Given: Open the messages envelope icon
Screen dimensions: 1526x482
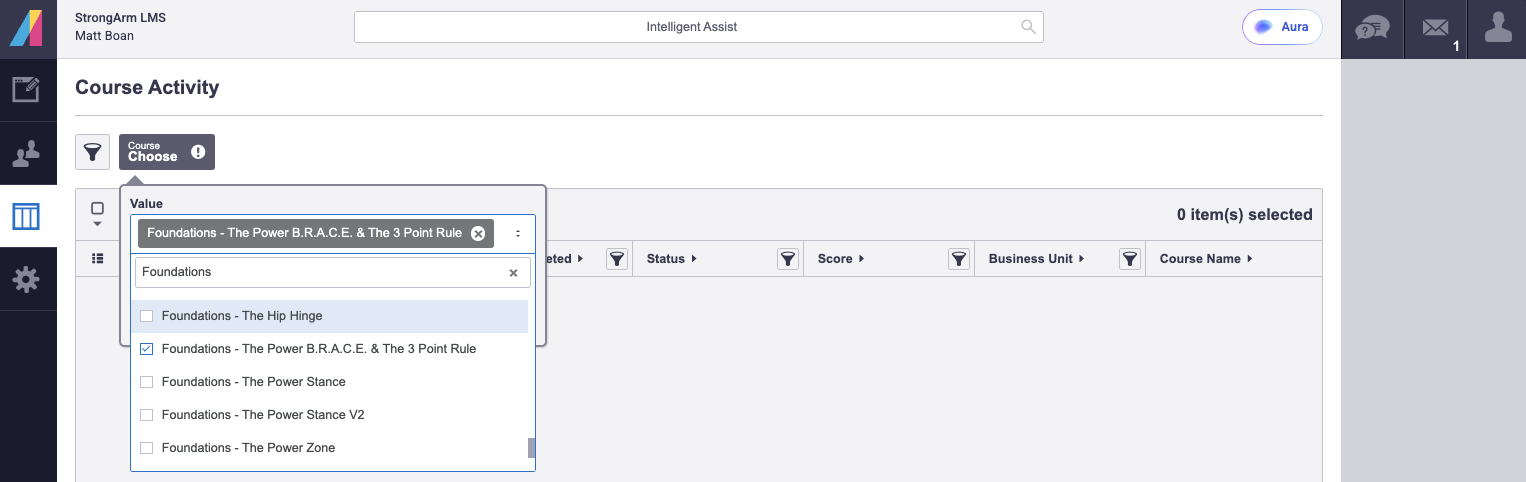Looking at the screenshot, I should tap(1434, 29).
